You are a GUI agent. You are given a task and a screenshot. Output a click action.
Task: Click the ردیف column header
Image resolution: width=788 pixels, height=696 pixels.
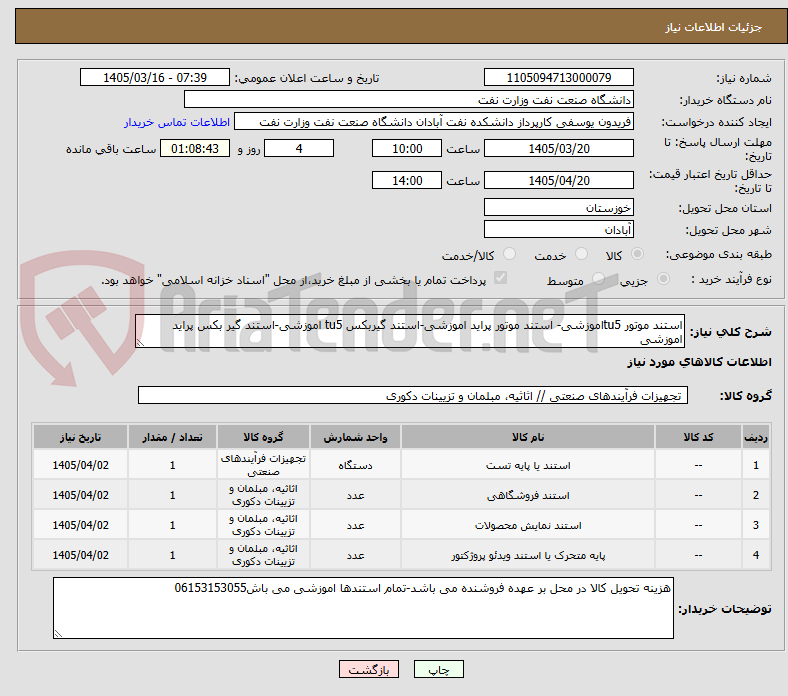(755, 437)
